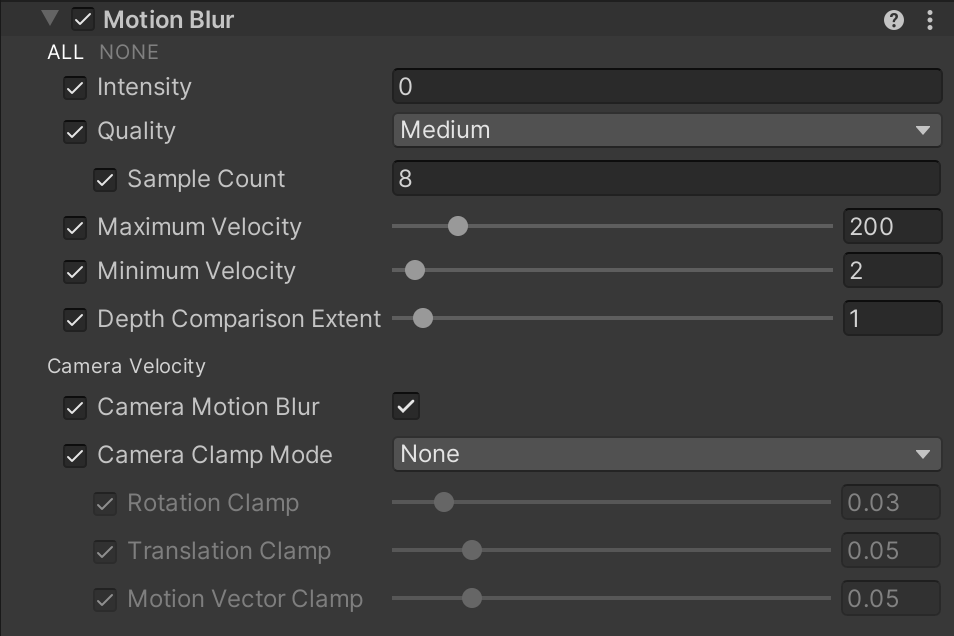Select the Sample Count value field

click(667, 178)
